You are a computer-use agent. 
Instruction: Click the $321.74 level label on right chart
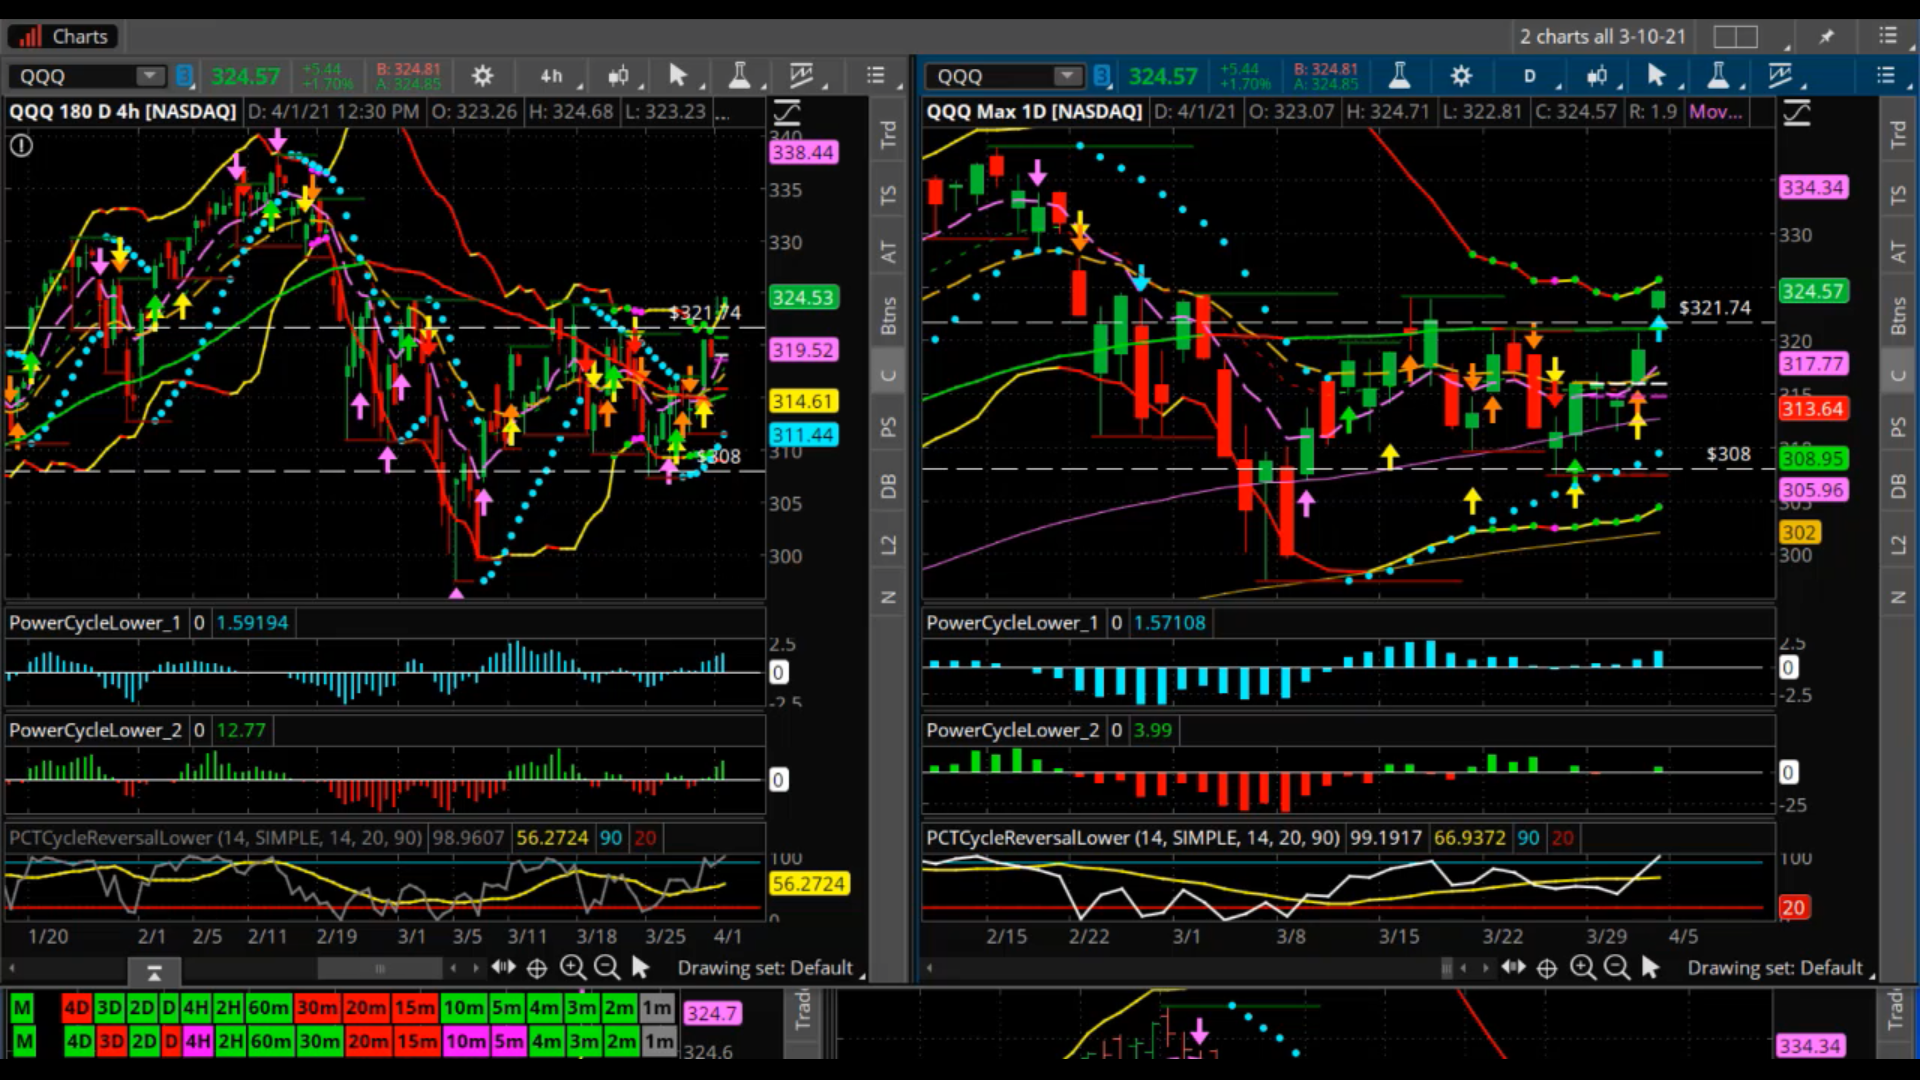click(1715, 308)
